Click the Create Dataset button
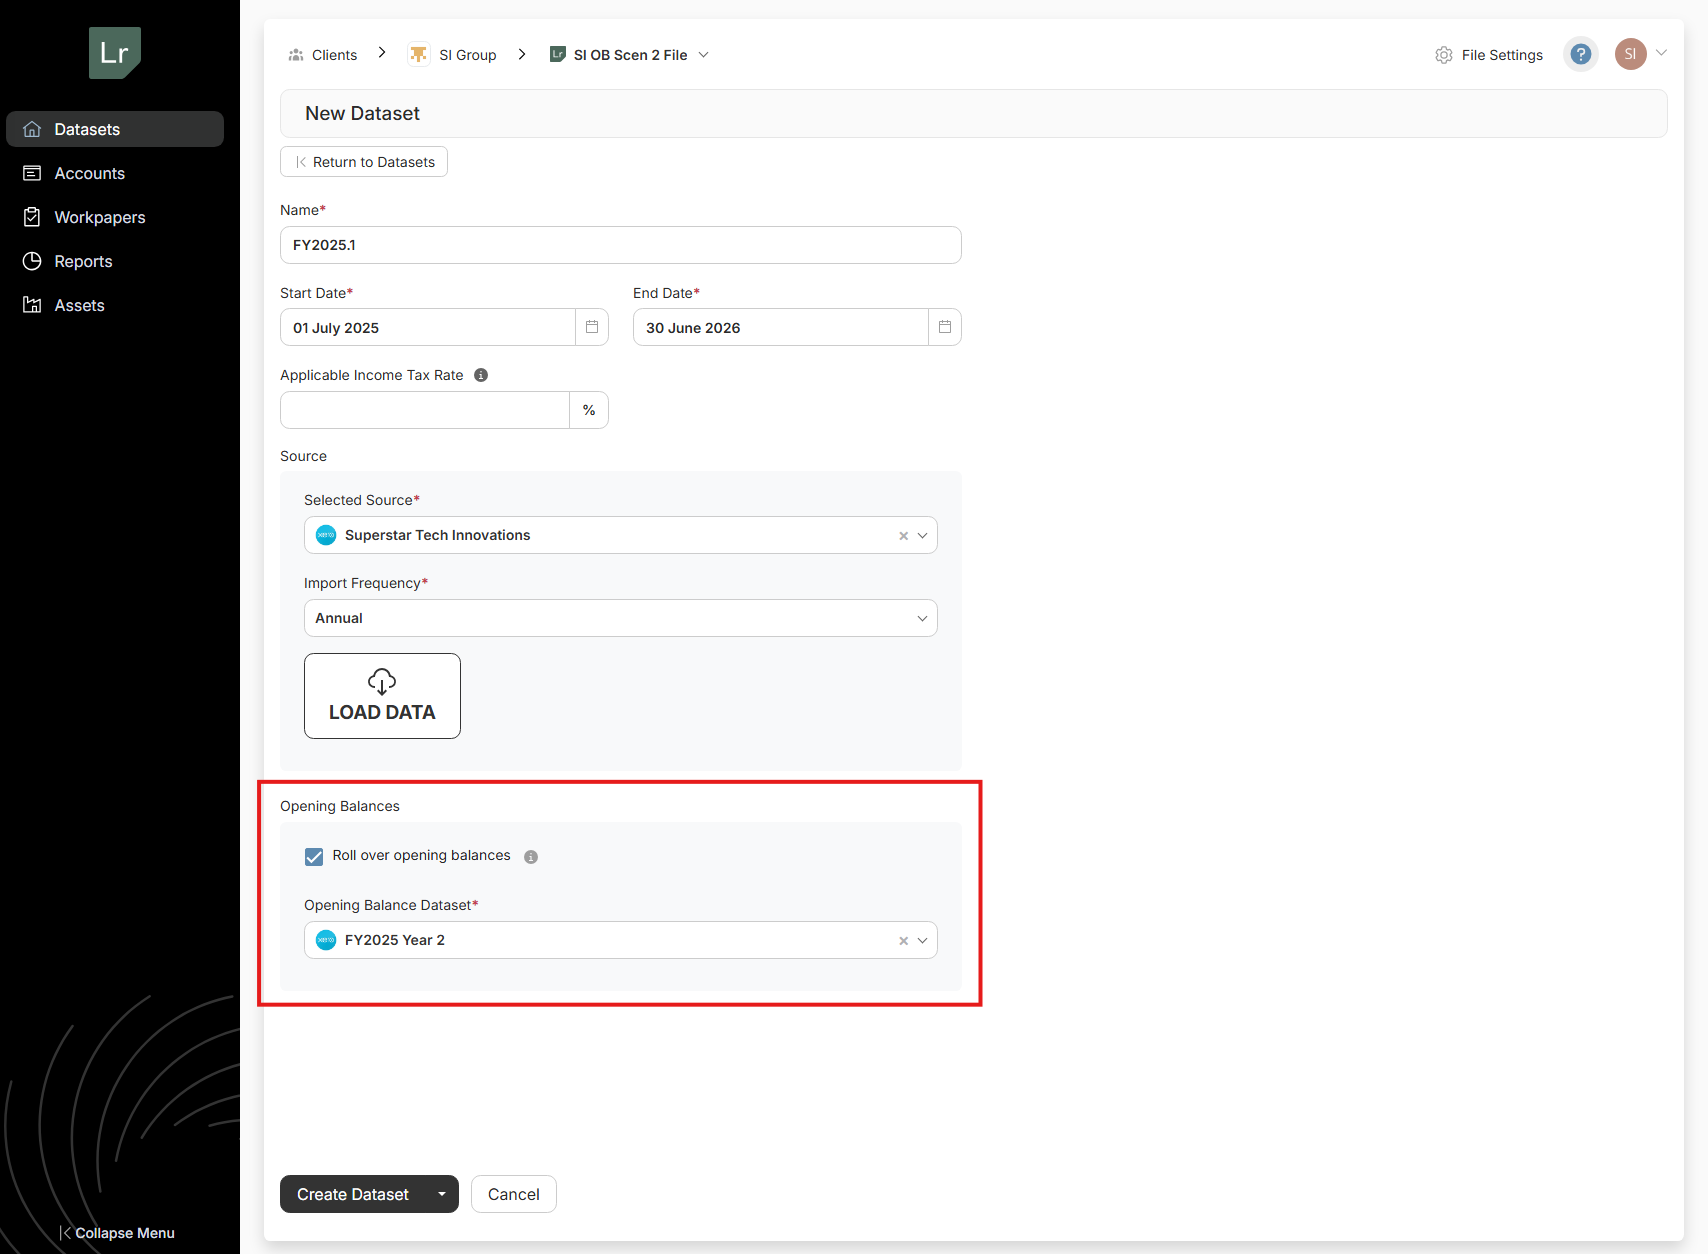The width and height of the screenshot is (1708, 1254). [353, 1194]
